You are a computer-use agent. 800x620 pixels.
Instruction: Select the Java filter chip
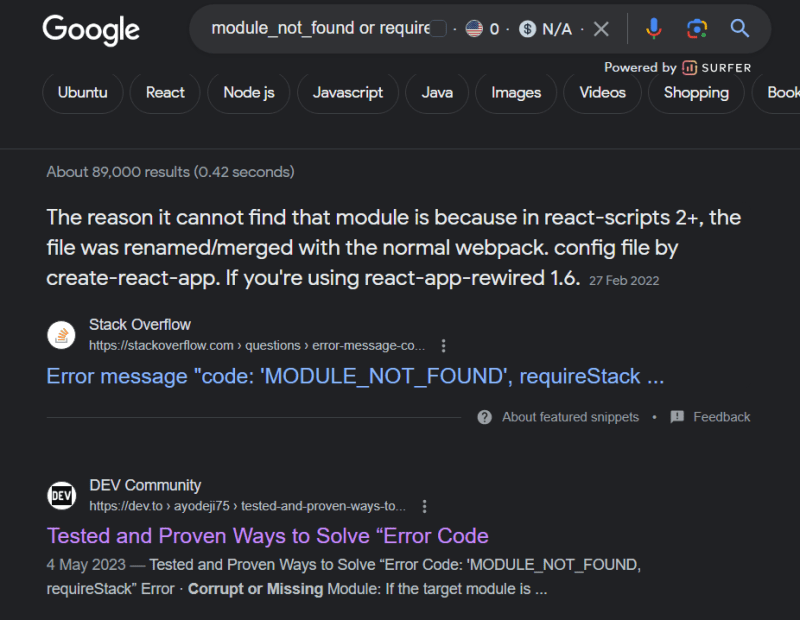point(437,93)
